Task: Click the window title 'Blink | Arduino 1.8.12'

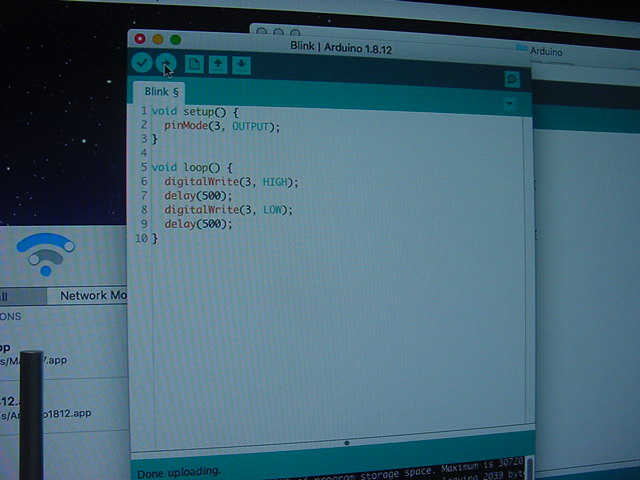Action: click(341, 48)
